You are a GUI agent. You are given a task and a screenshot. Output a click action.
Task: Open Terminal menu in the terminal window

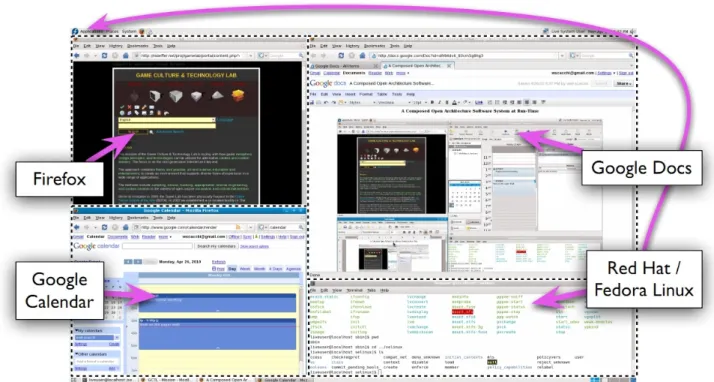point(355,290)
